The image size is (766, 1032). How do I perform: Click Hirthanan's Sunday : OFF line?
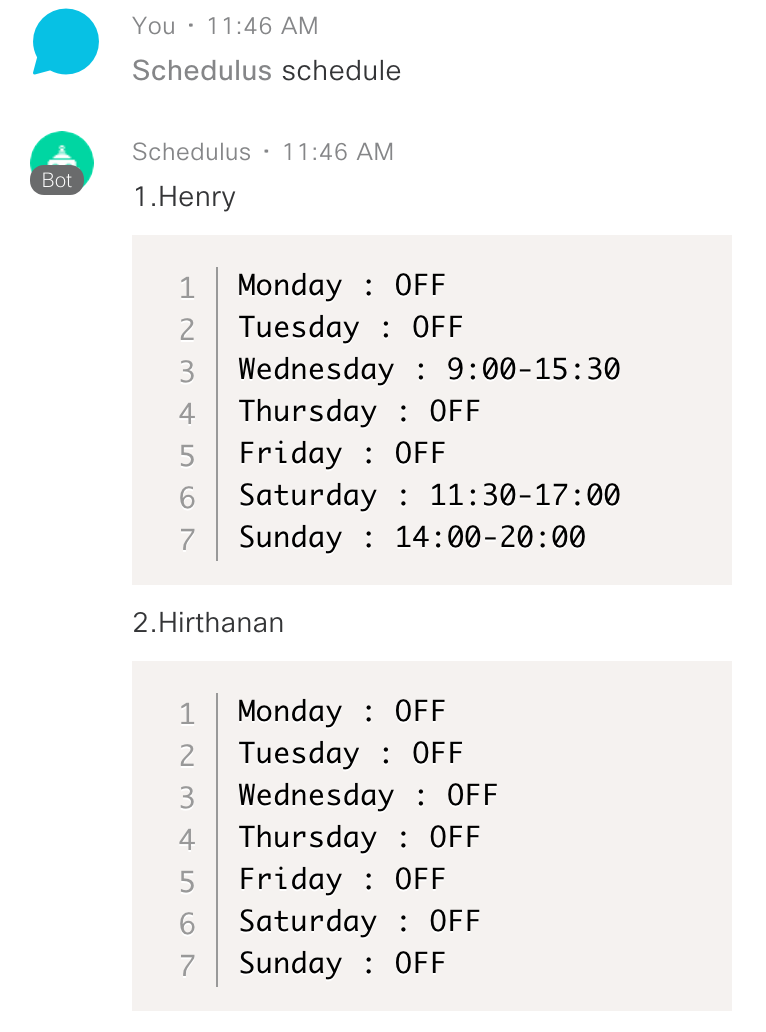coord(341,964)
